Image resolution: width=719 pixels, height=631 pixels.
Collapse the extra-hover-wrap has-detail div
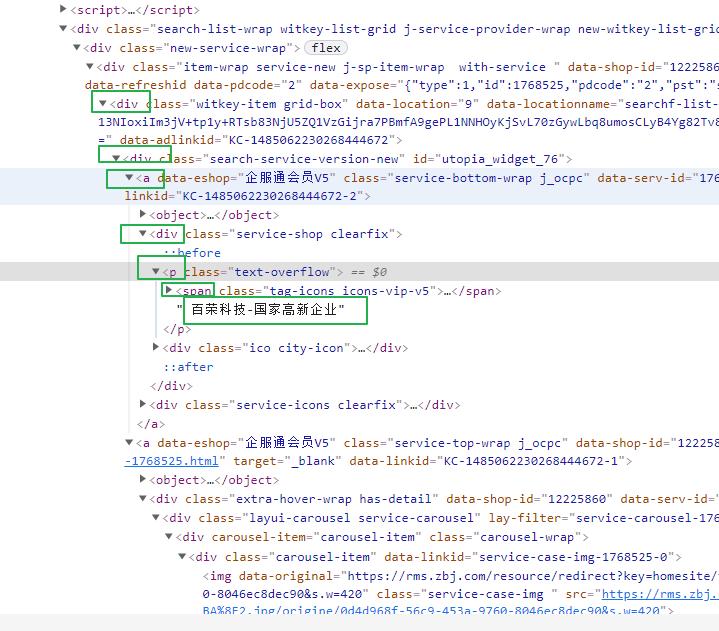(x=143, y=498)
